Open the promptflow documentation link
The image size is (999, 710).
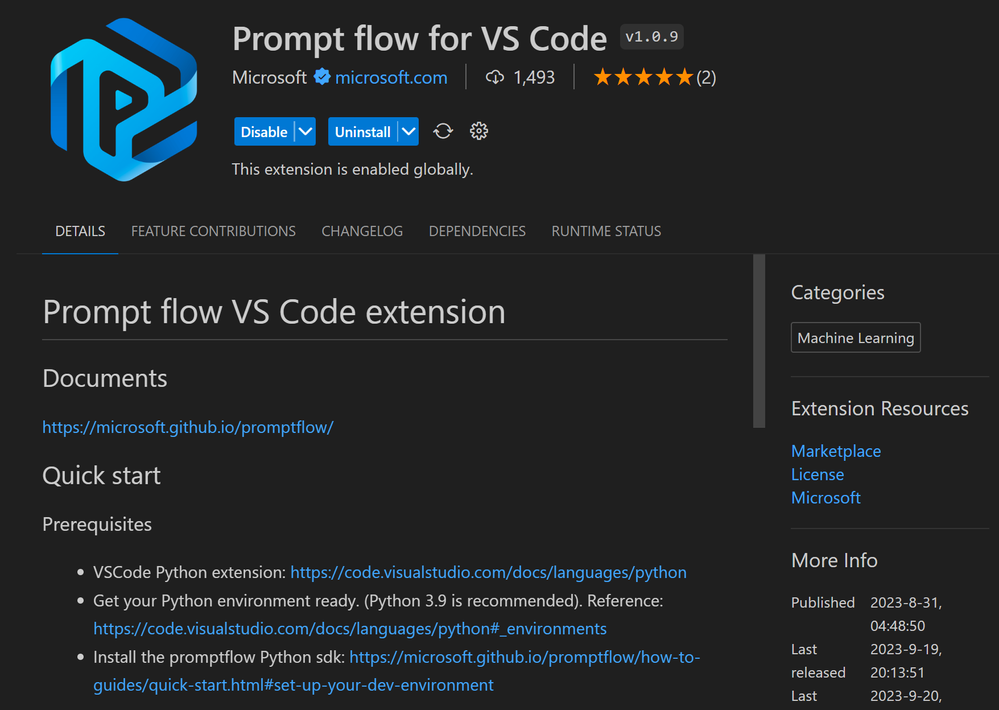click(187, 427)
